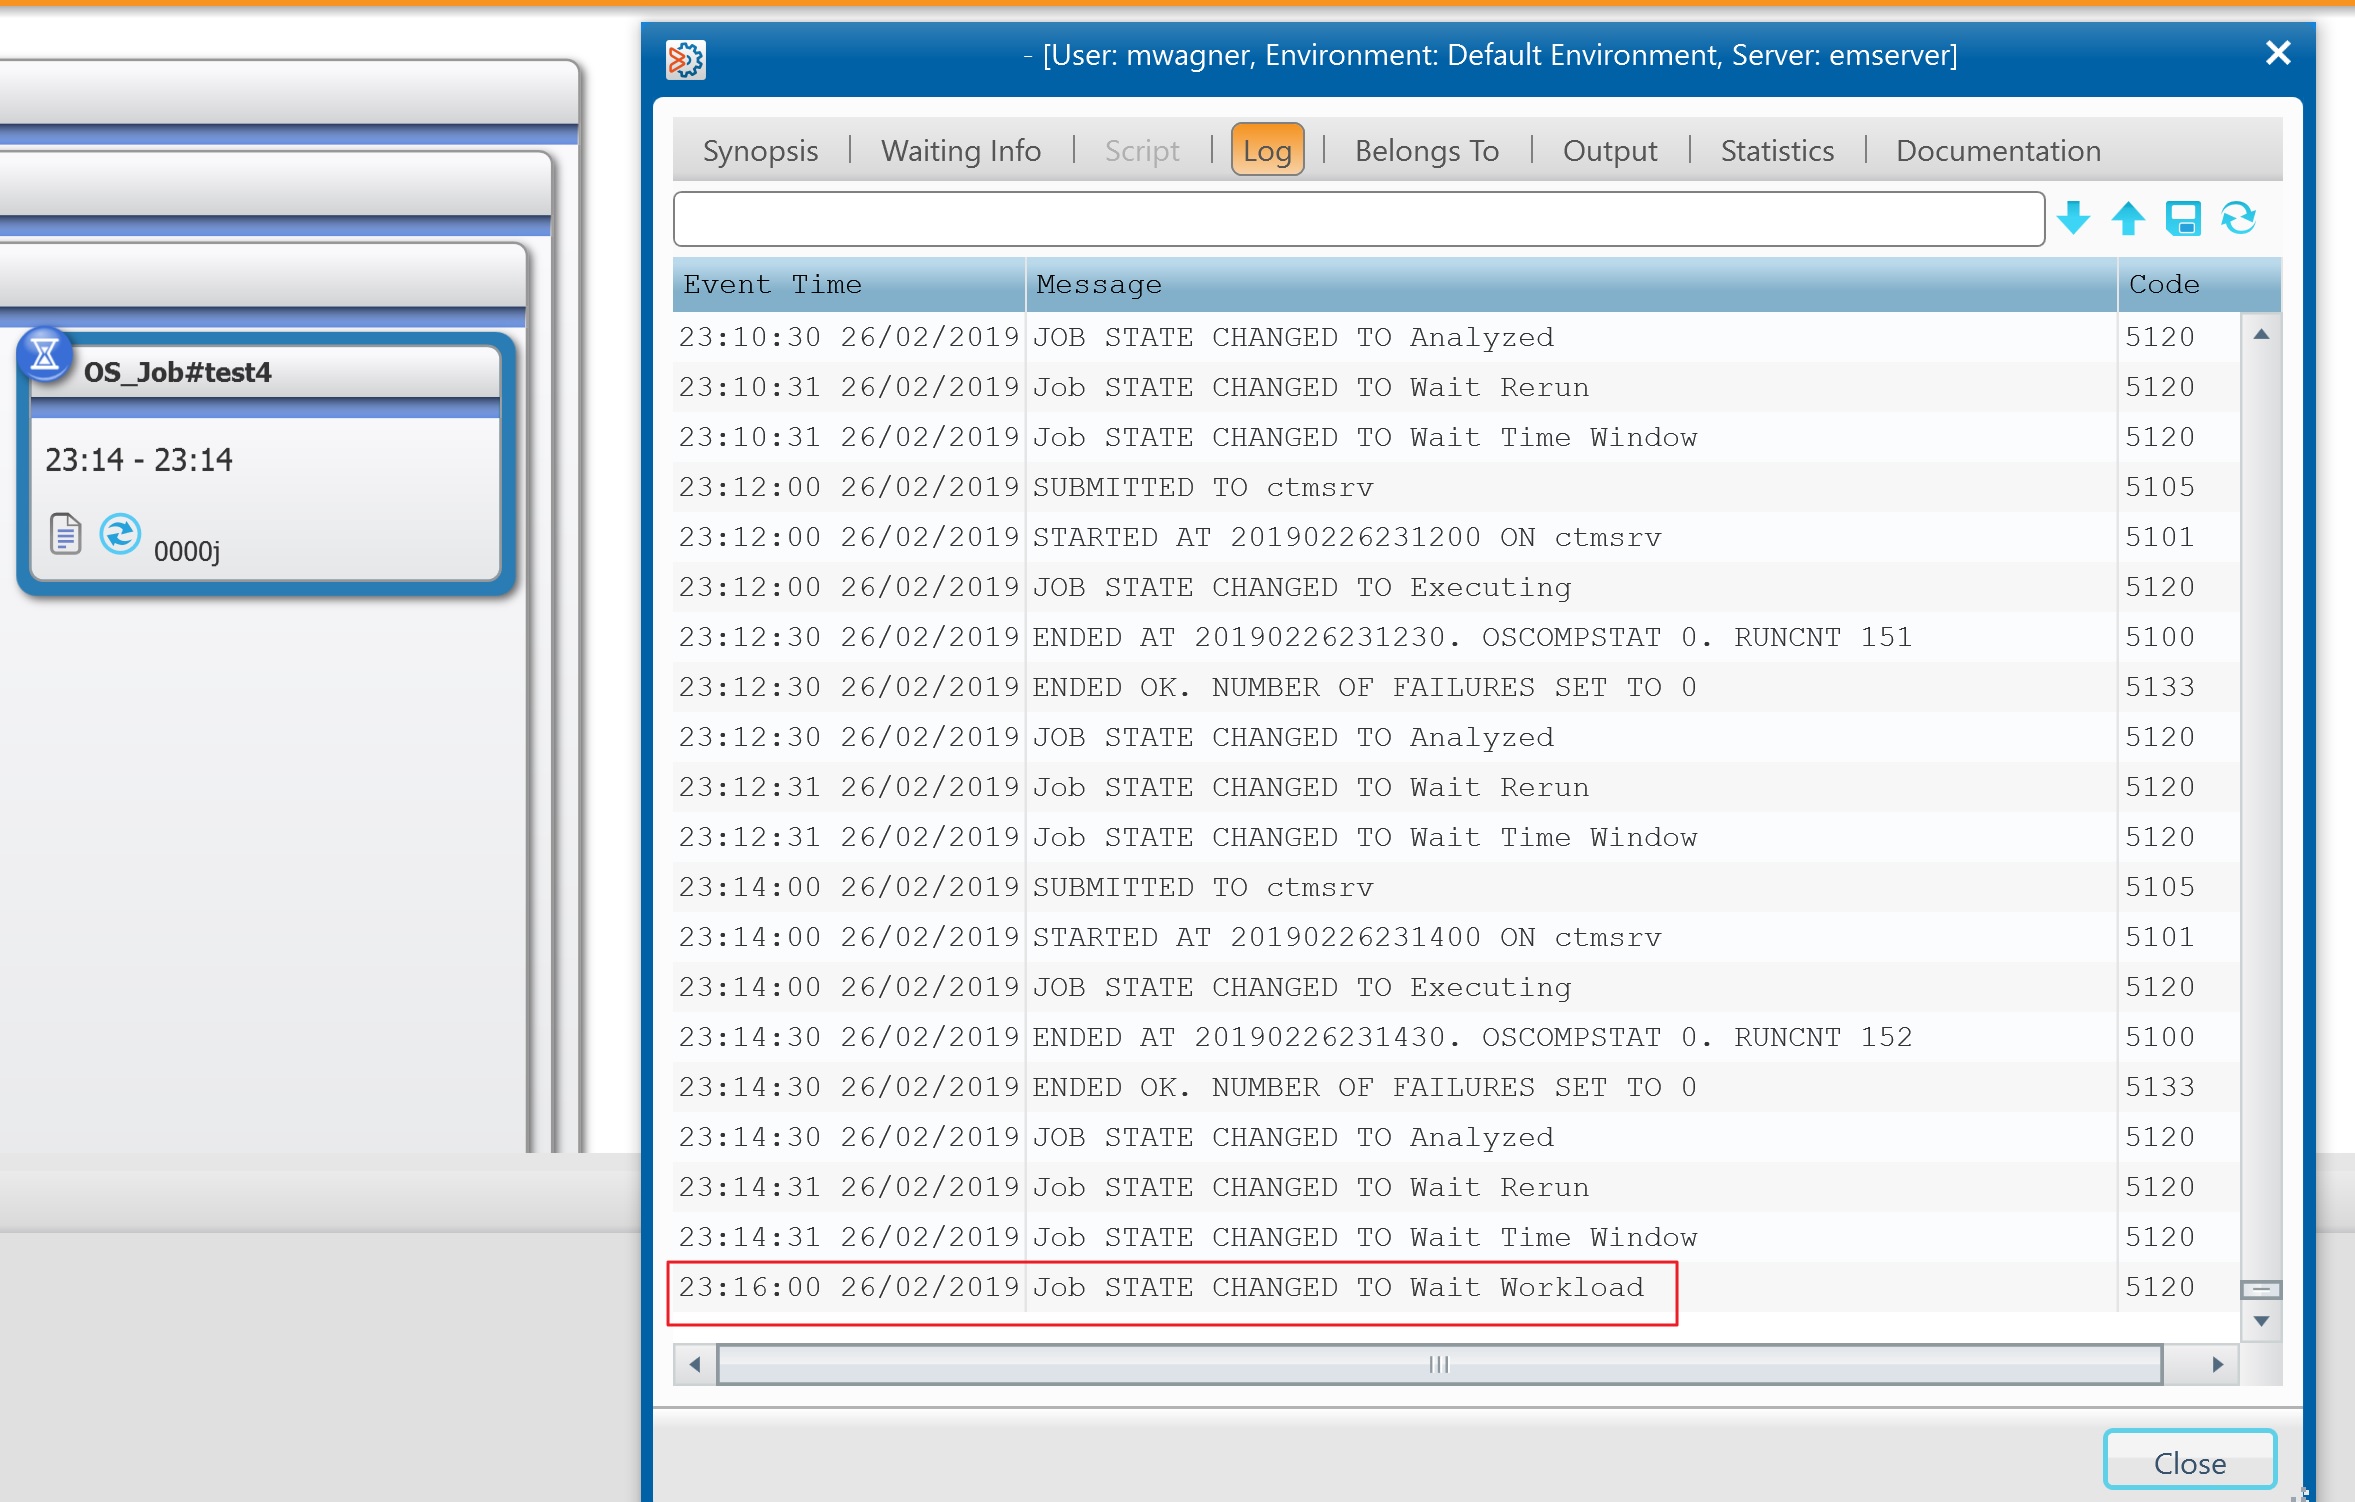Select the 23:14:00 'SUBMITTED TO ctmsrv' row
The height and width of the screenshot is (1502, 2355).
1456,887
